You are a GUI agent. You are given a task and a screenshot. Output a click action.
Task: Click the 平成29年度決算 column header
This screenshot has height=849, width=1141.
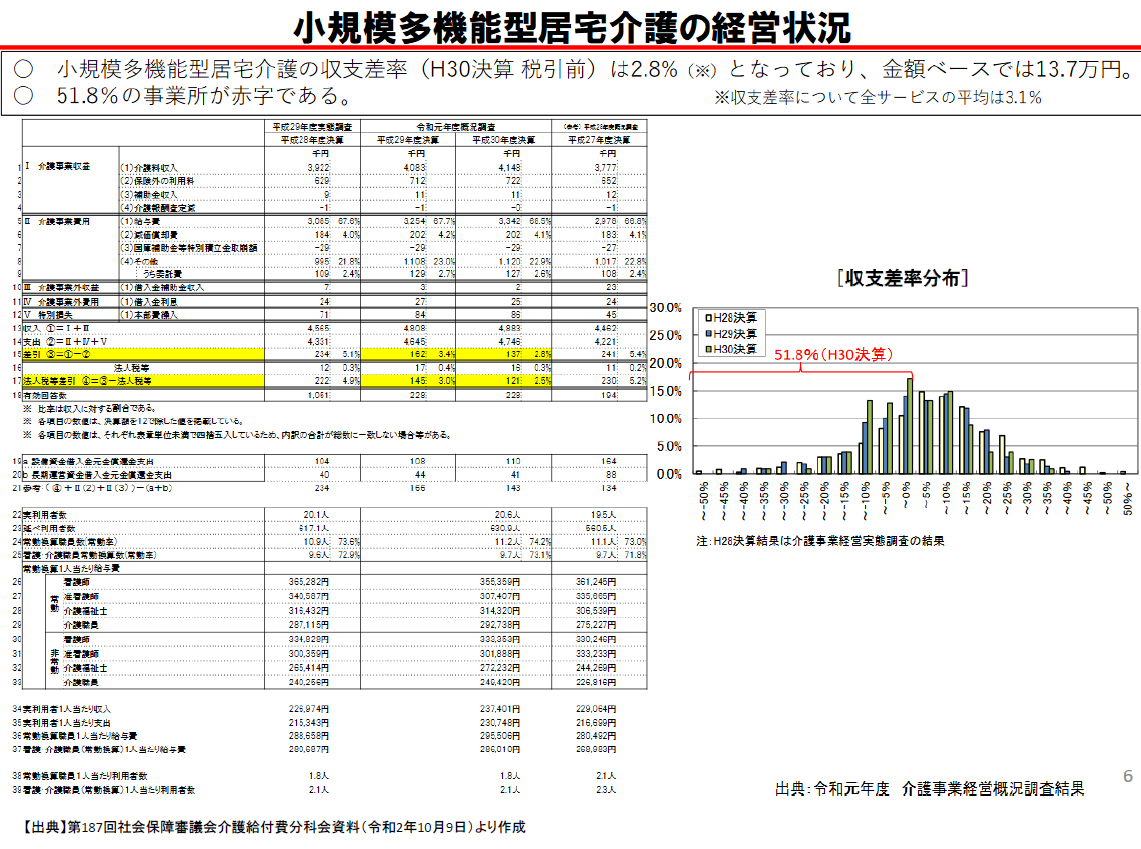click(x=408, y=140)
